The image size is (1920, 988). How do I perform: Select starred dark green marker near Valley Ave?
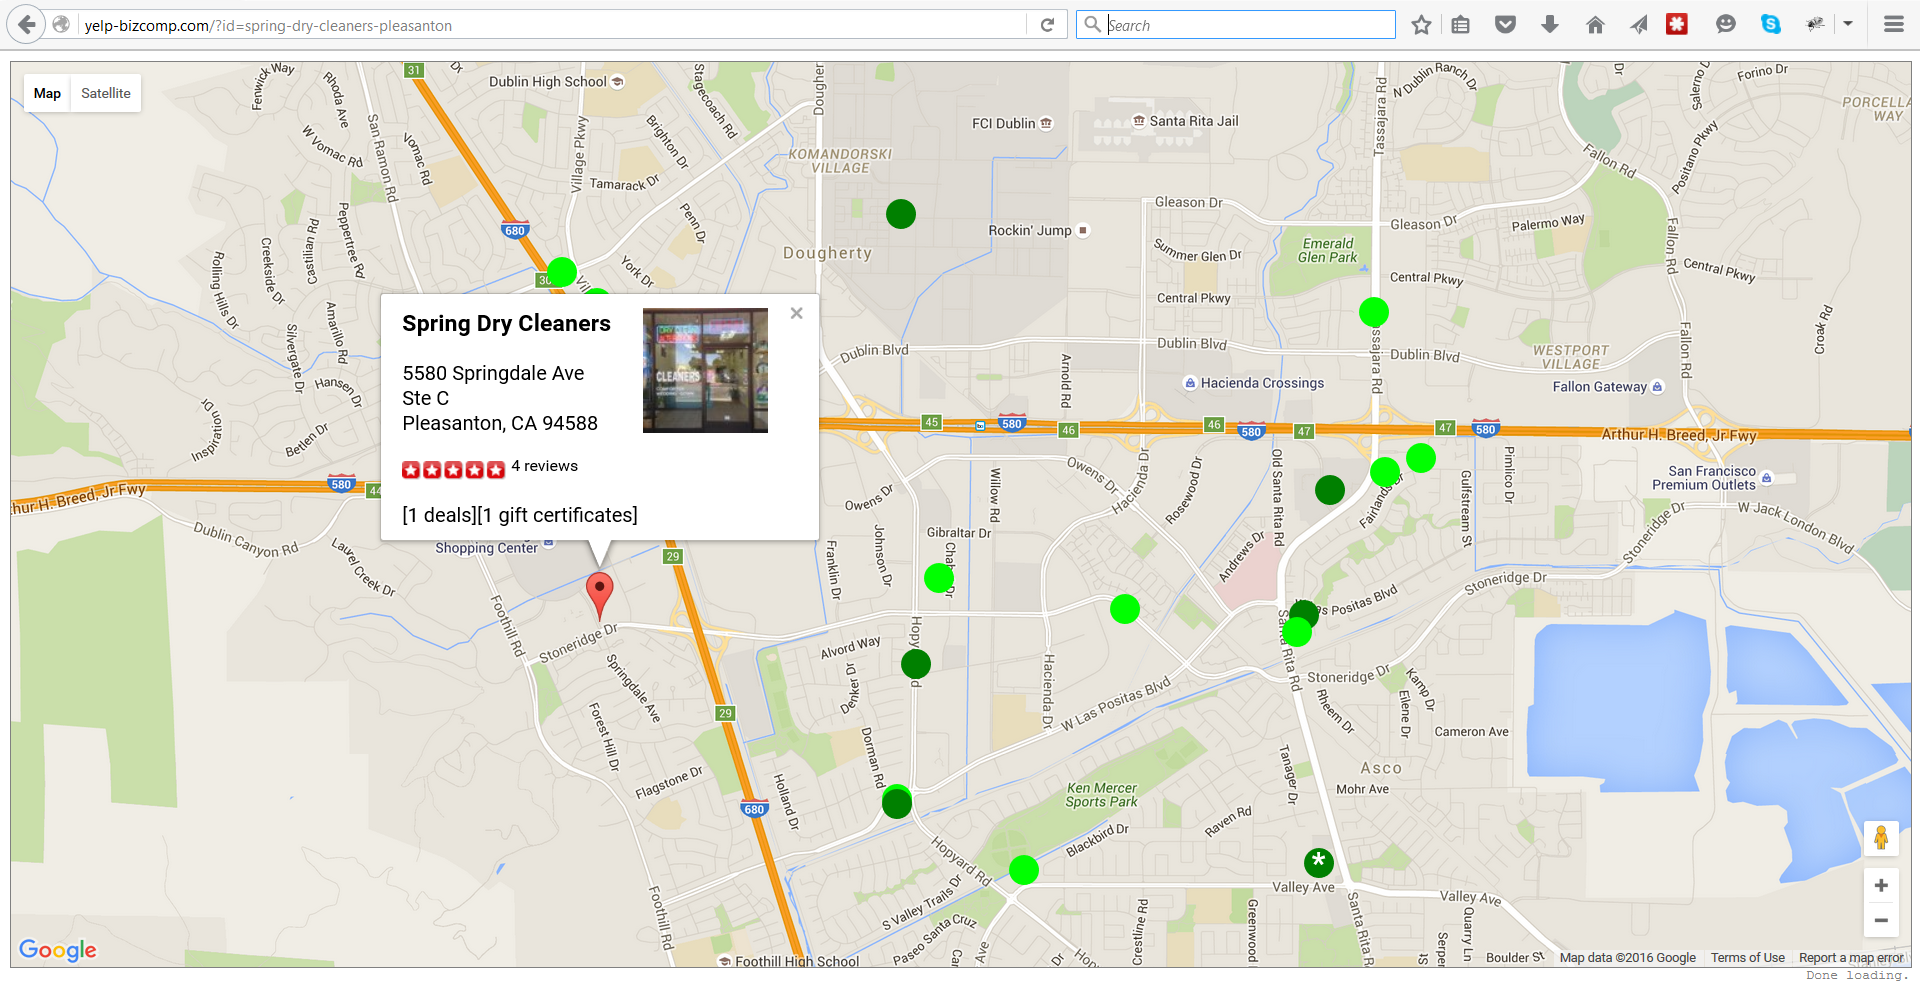click(1319, 862)
